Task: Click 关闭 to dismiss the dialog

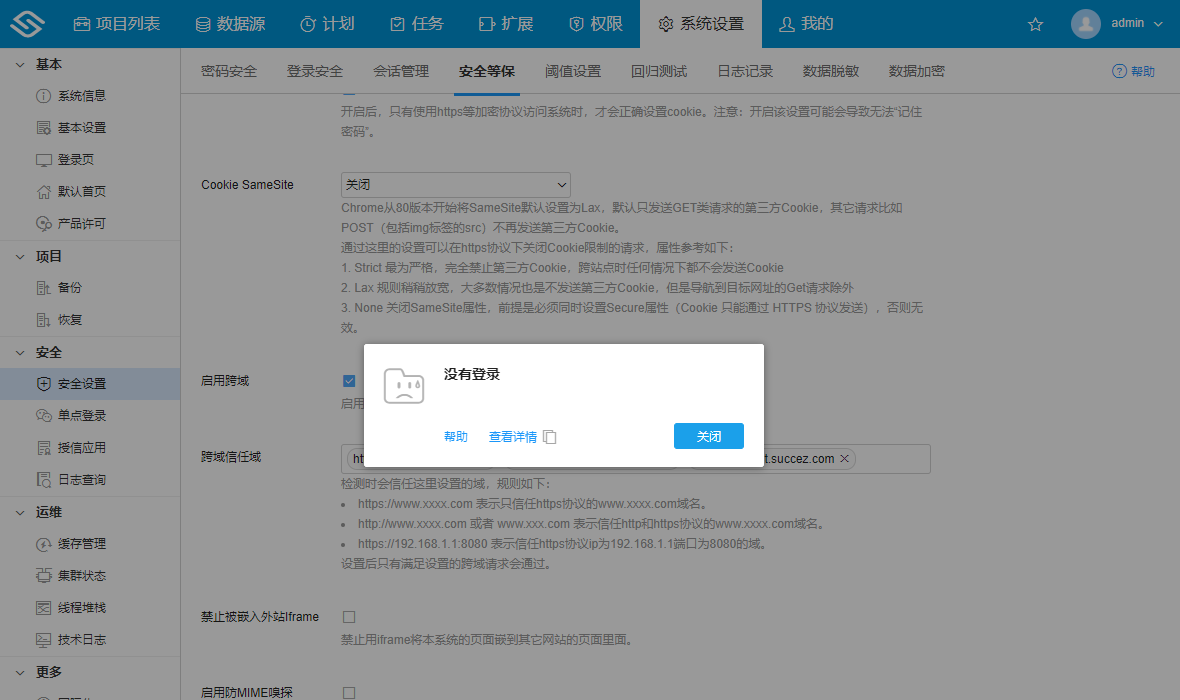Action: 708,436
